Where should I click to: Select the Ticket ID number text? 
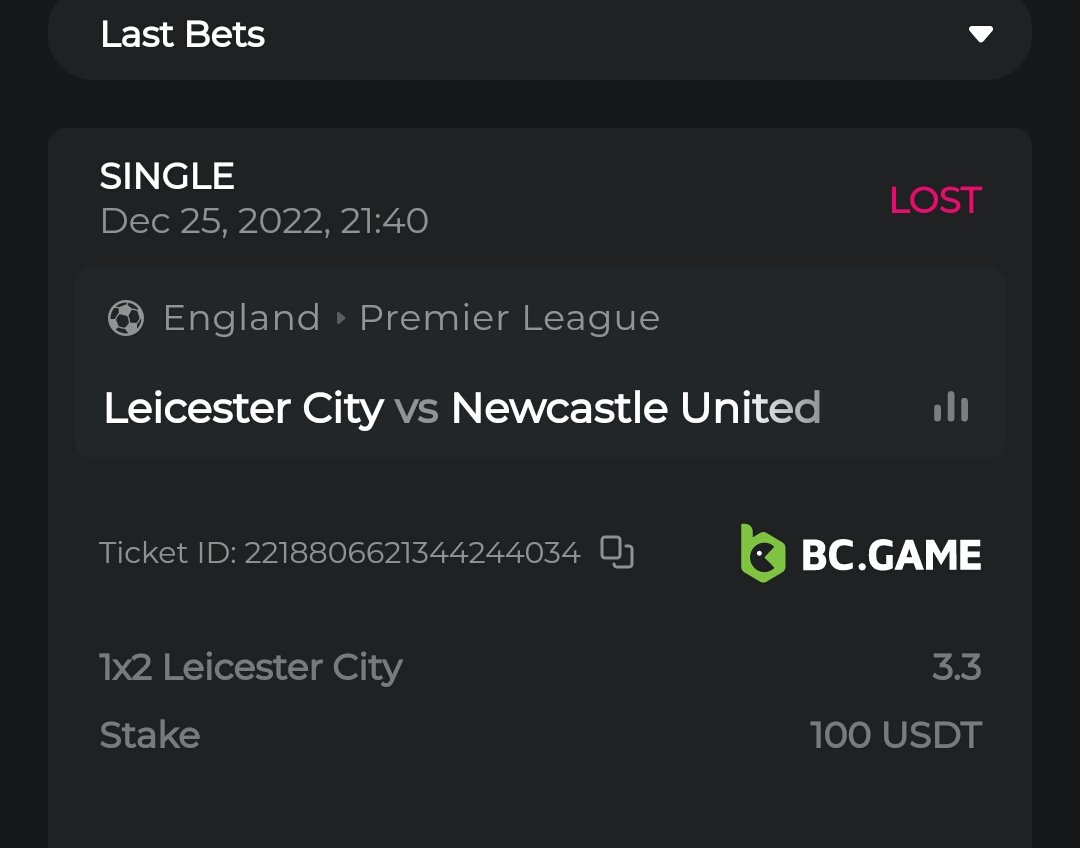click(412, 553)
